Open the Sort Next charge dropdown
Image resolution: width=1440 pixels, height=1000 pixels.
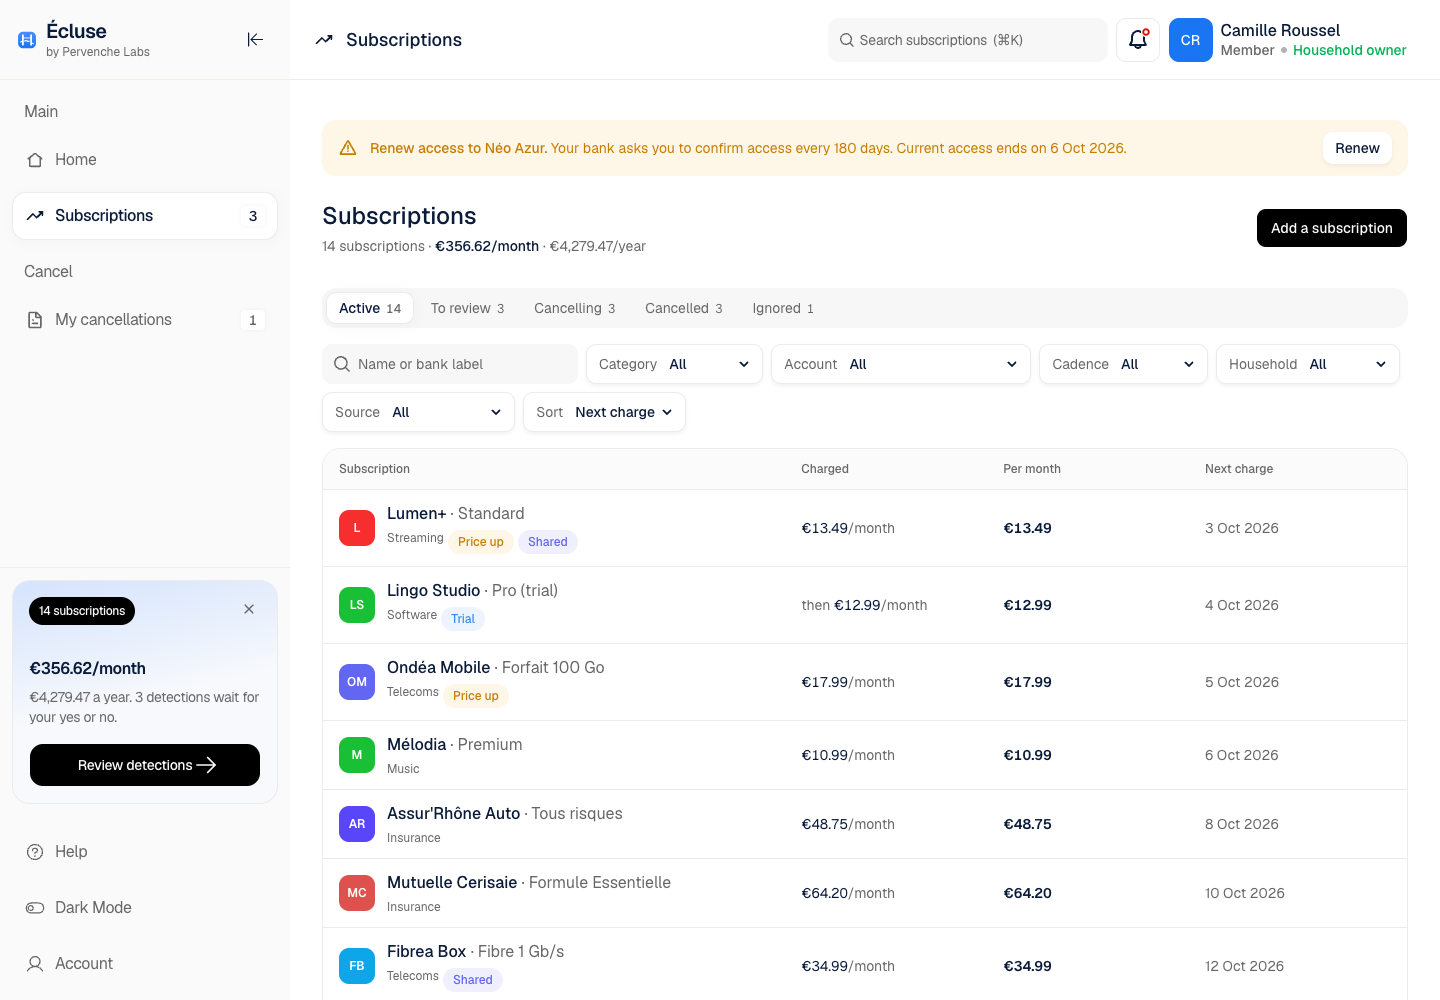click(604, 412)
